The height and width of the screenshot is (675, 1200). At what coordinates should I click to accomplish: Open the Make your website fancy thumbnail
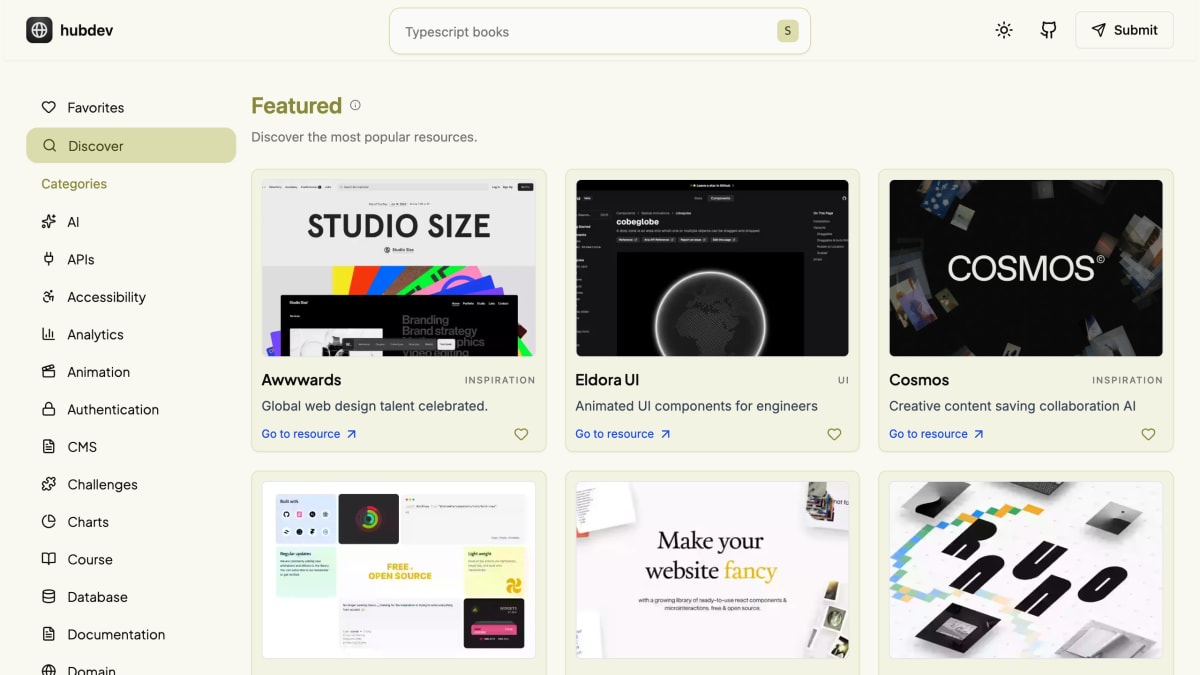point(712,570)
